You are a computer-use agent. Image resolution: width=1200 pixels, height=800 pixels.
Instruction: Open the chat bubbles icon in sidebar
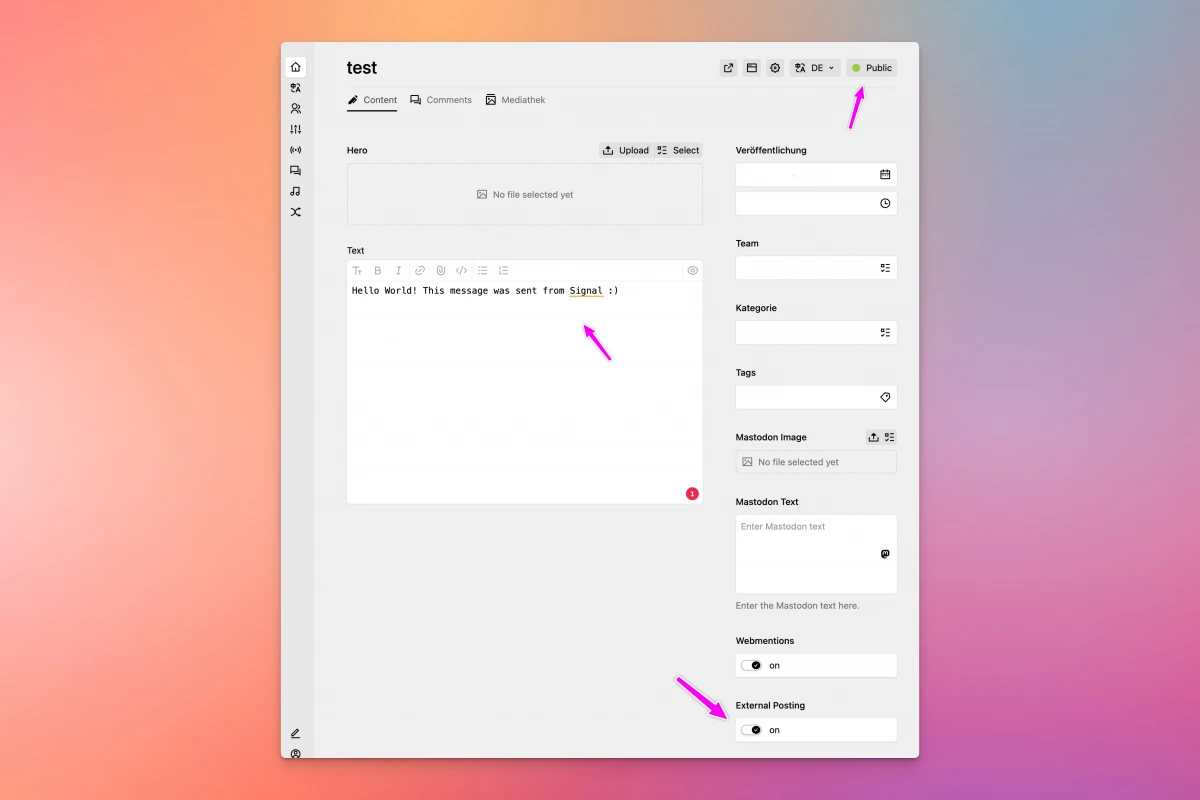pos(295,171)
